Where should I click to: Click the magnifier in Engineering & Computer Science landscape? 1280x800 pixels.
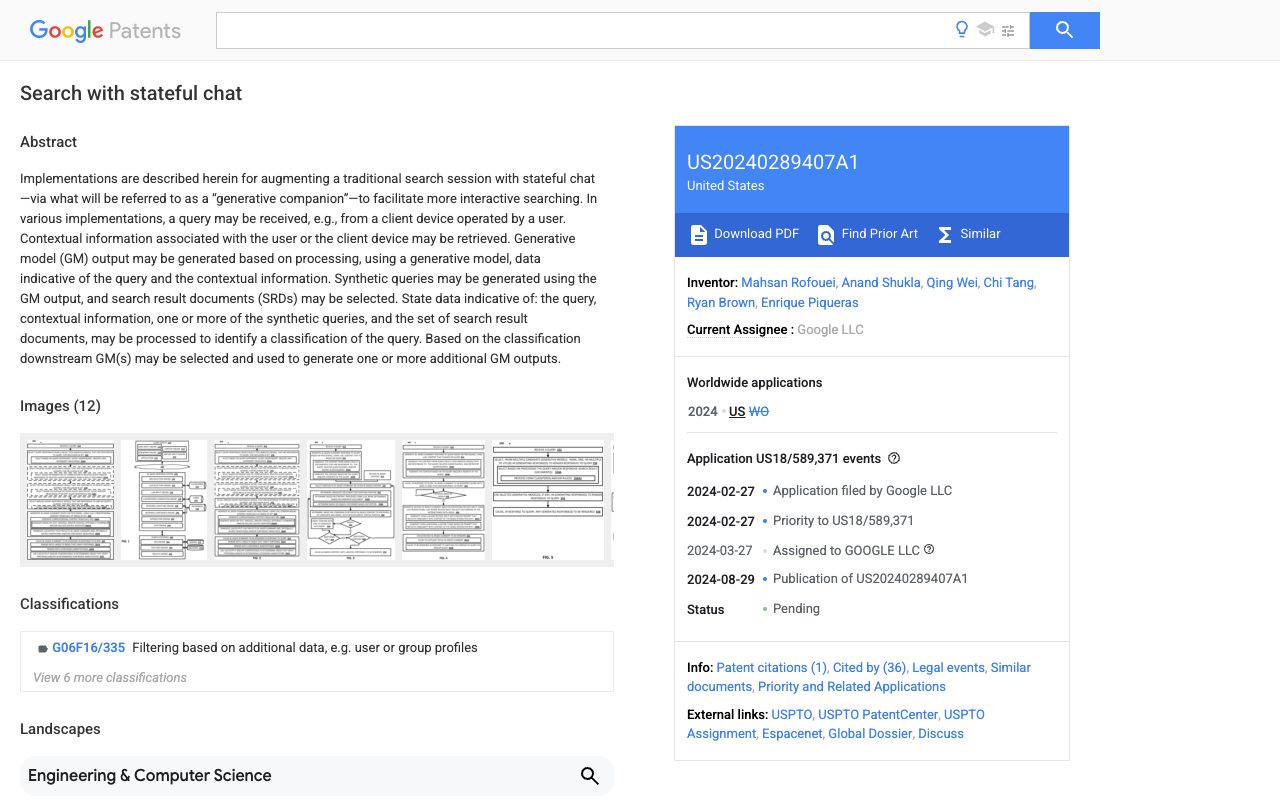pyautogui.click(x=590, y=776)
